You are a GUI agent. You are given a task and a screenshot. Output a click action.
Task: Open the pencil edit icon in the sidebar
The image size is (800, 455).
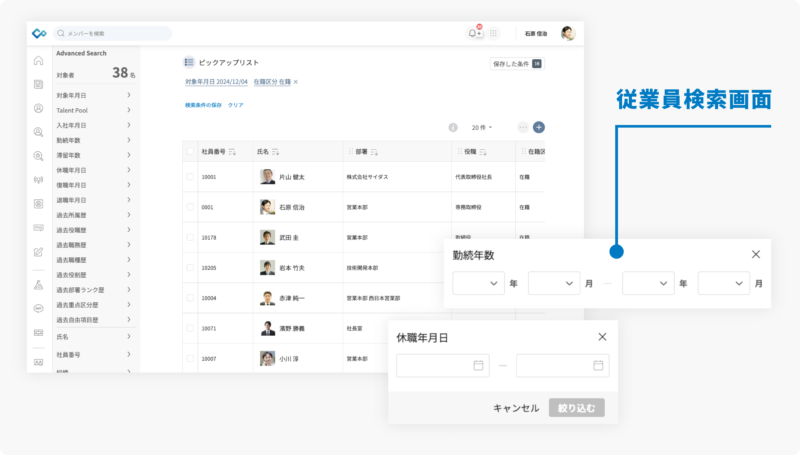[x=38, y=252]
